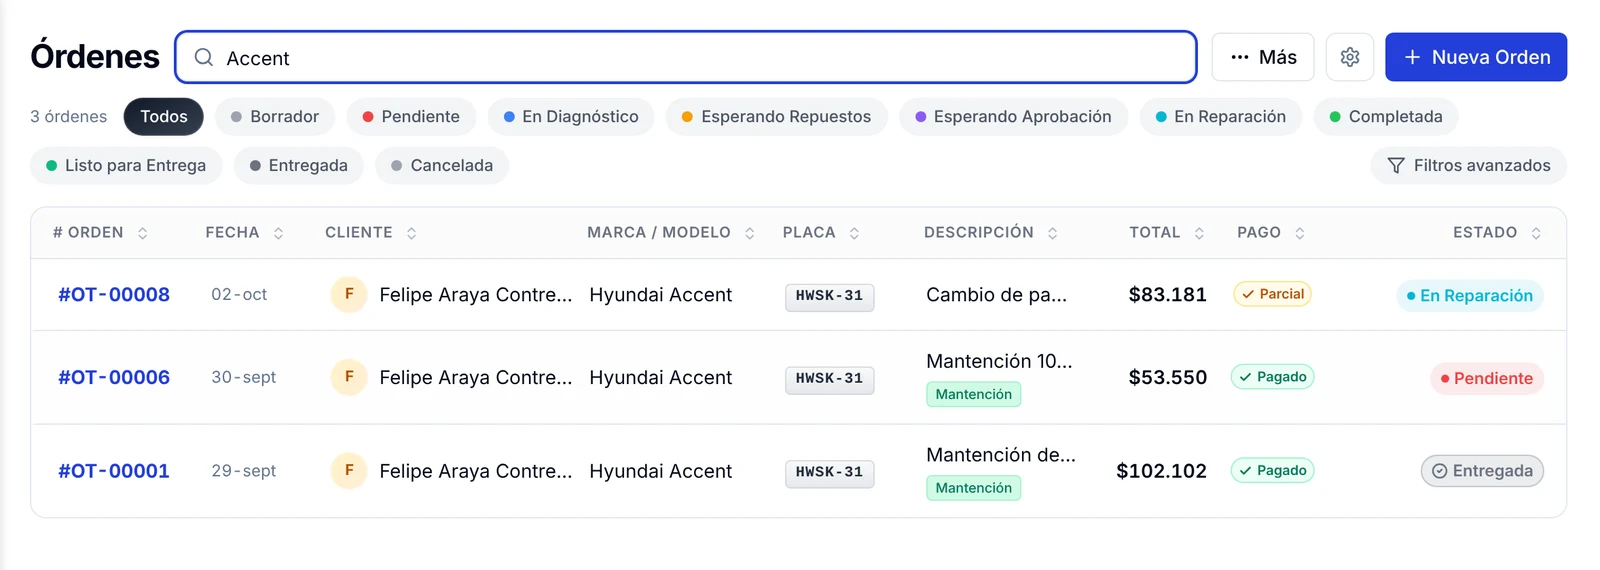The height and width of the screenshot is (570, 1600).
Task: Click Pagado badge for order #OT-00006
Action: [1272, 377]
